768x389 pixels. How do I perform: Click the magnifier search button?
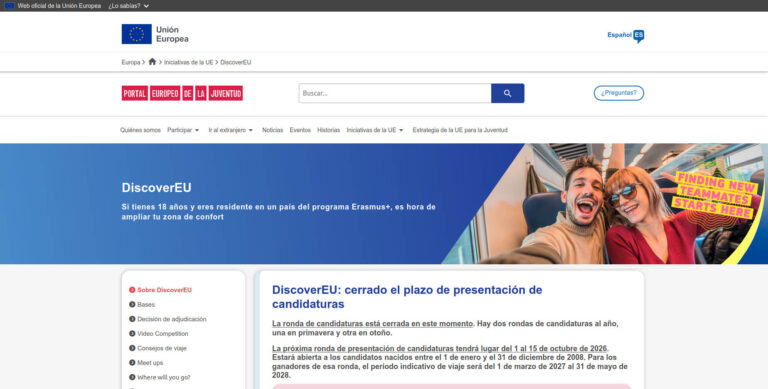point(507,93)
